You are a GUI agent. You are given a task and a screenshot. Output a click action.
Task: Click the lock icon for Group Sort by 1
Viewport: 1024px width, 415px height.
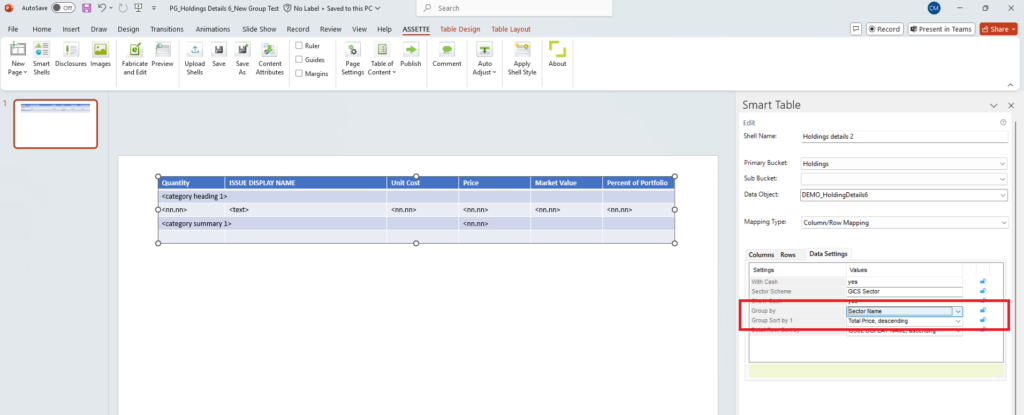[983, 321]
